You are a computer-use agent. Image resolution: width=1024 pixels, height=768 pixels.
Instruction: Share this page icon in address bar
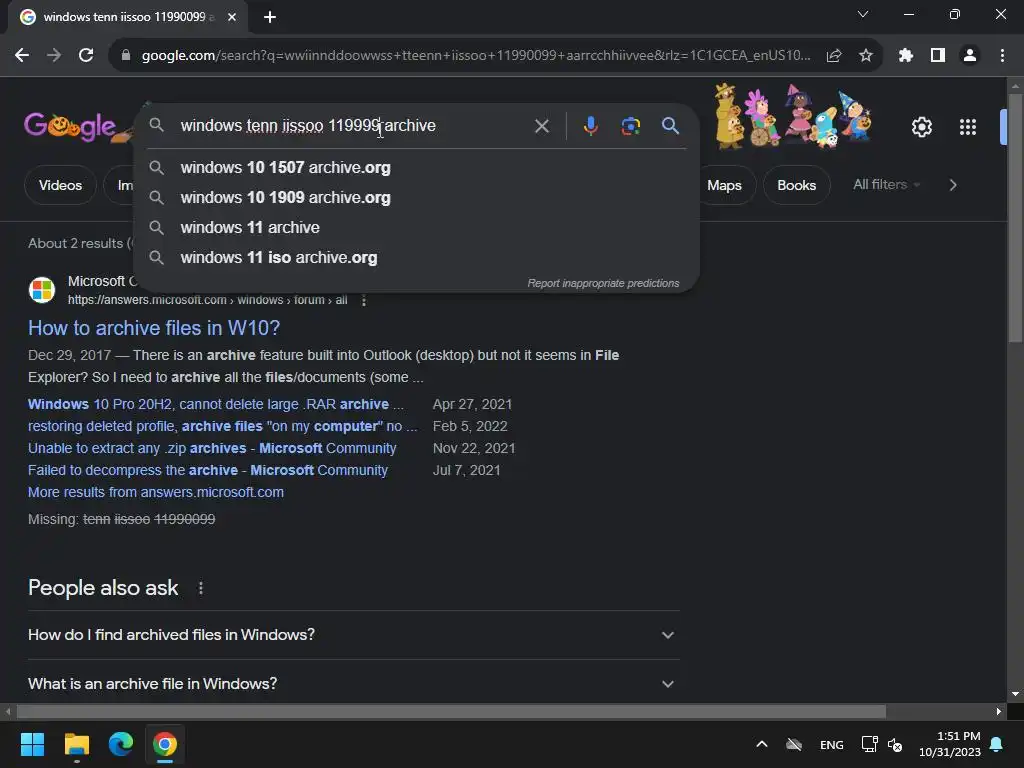point(834,56)
